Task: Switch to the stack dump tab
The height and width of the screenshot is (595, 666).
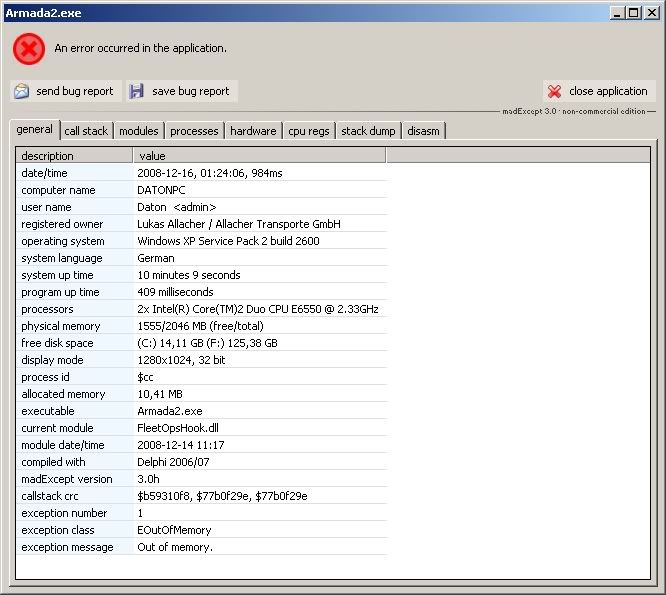Action: [368, 131]
